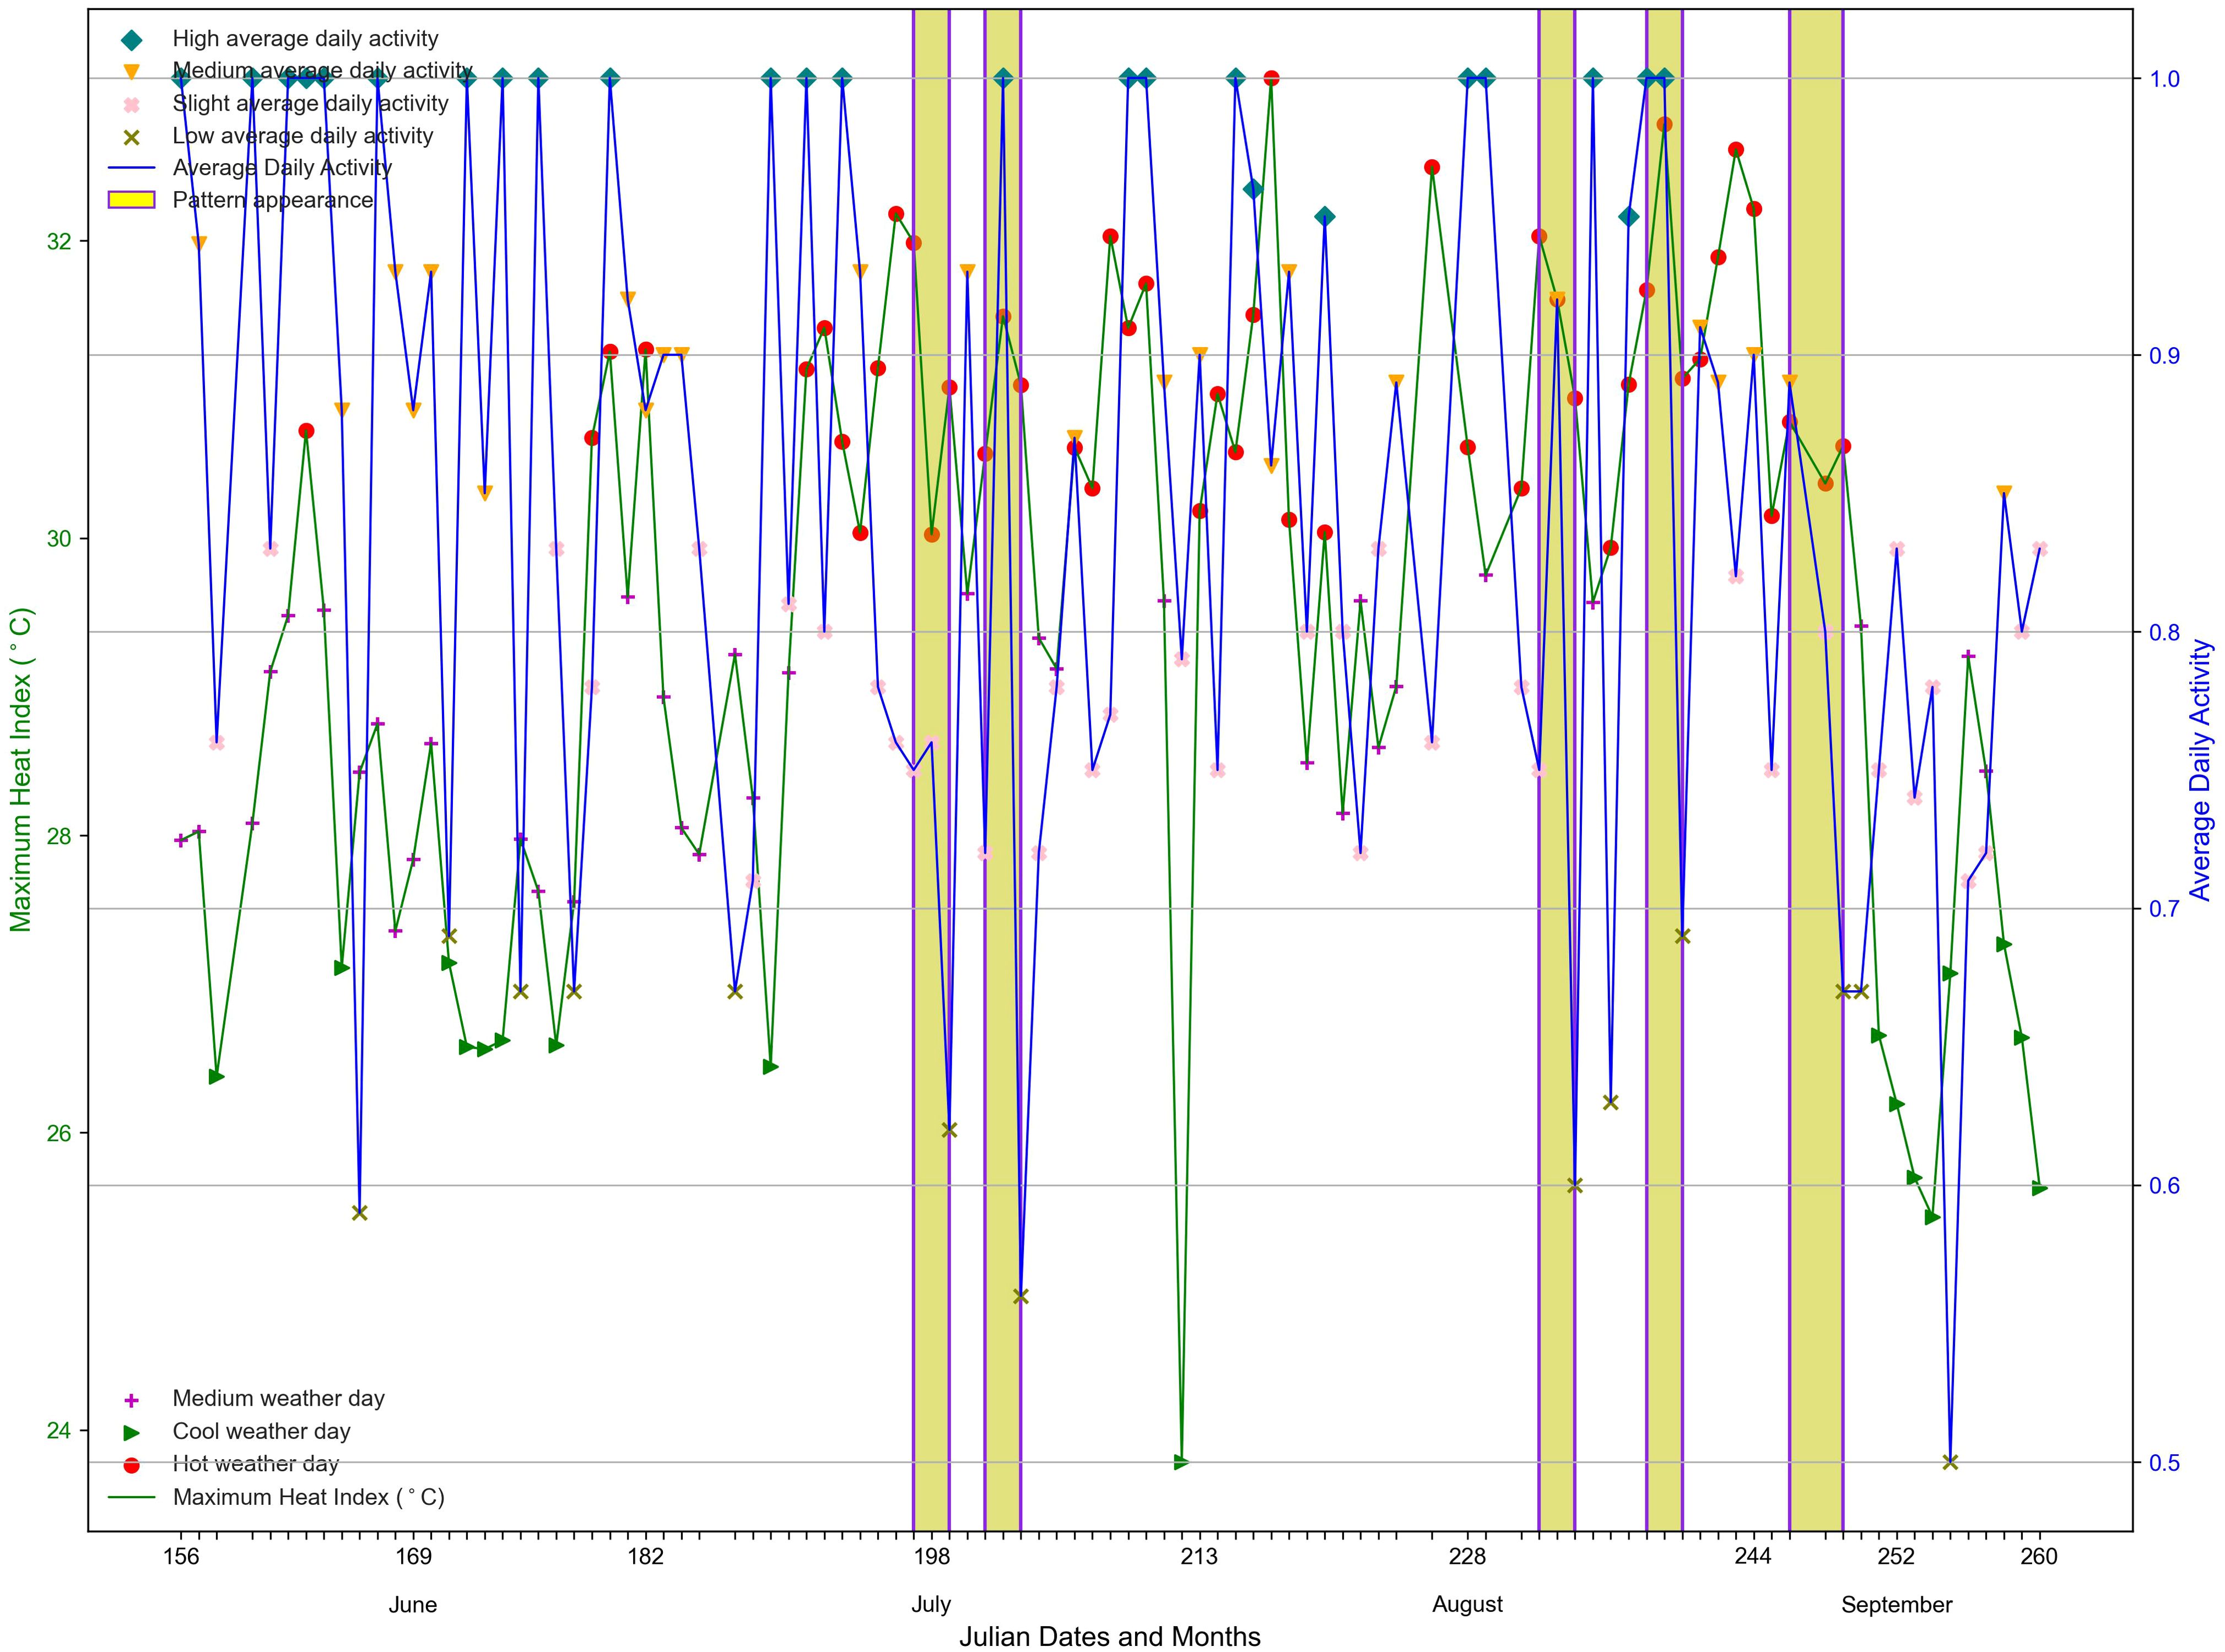
Task: Click the June month label
Action: point(413,1605)
